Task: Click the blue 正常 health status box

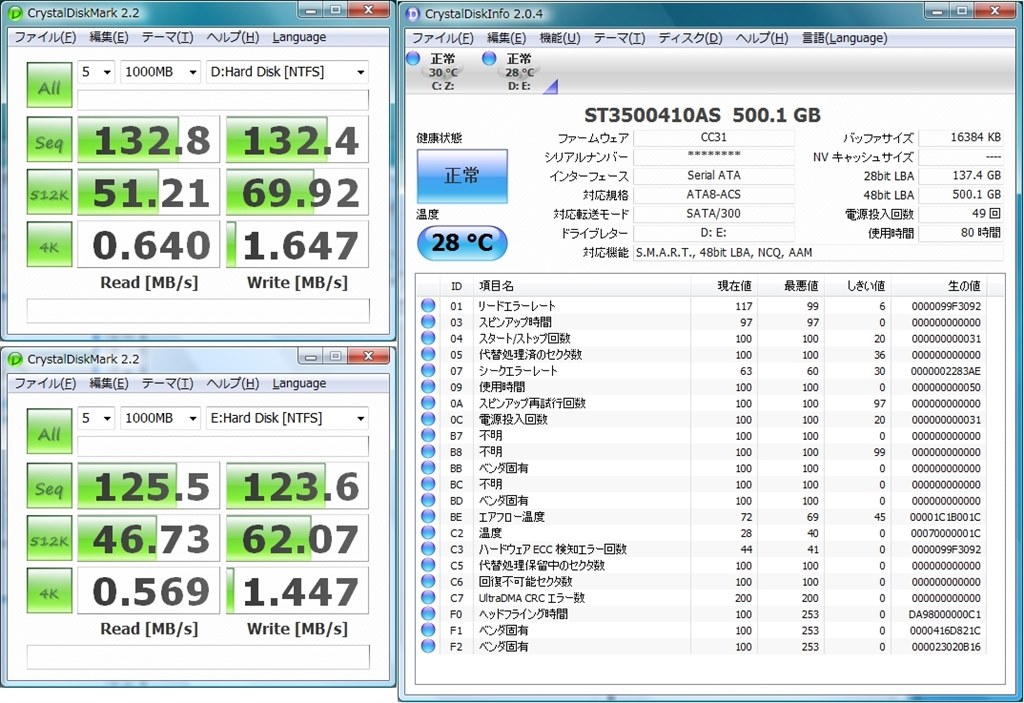Action: click(x=462, y=176)
